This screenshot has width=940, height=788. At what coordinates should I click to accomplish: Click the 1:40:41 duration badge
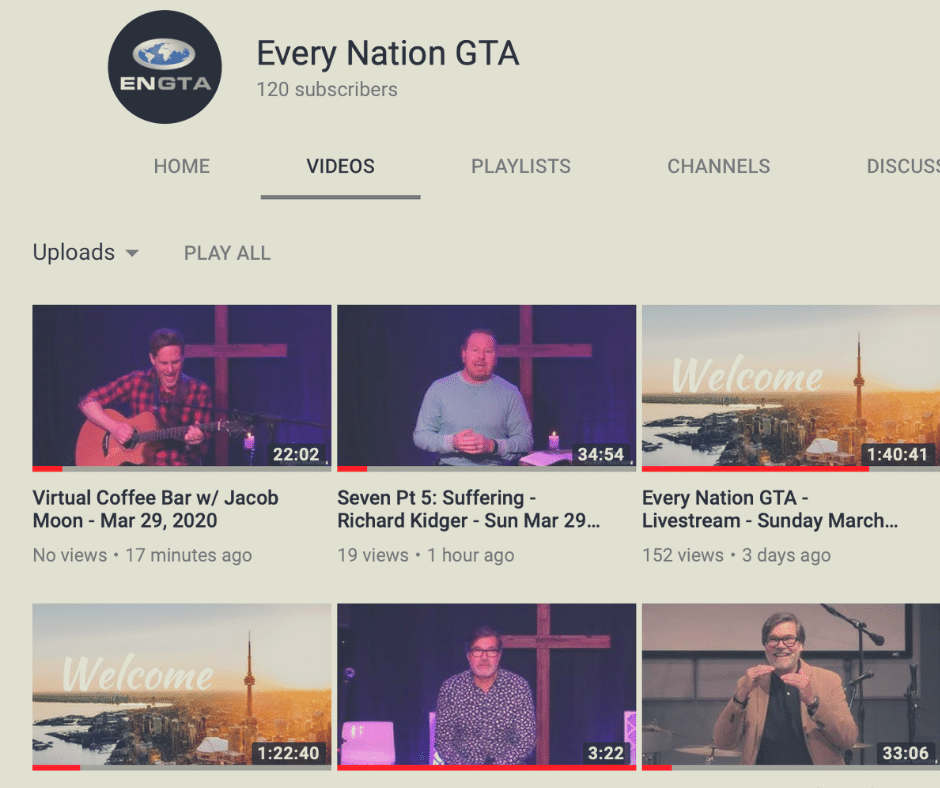897,454
